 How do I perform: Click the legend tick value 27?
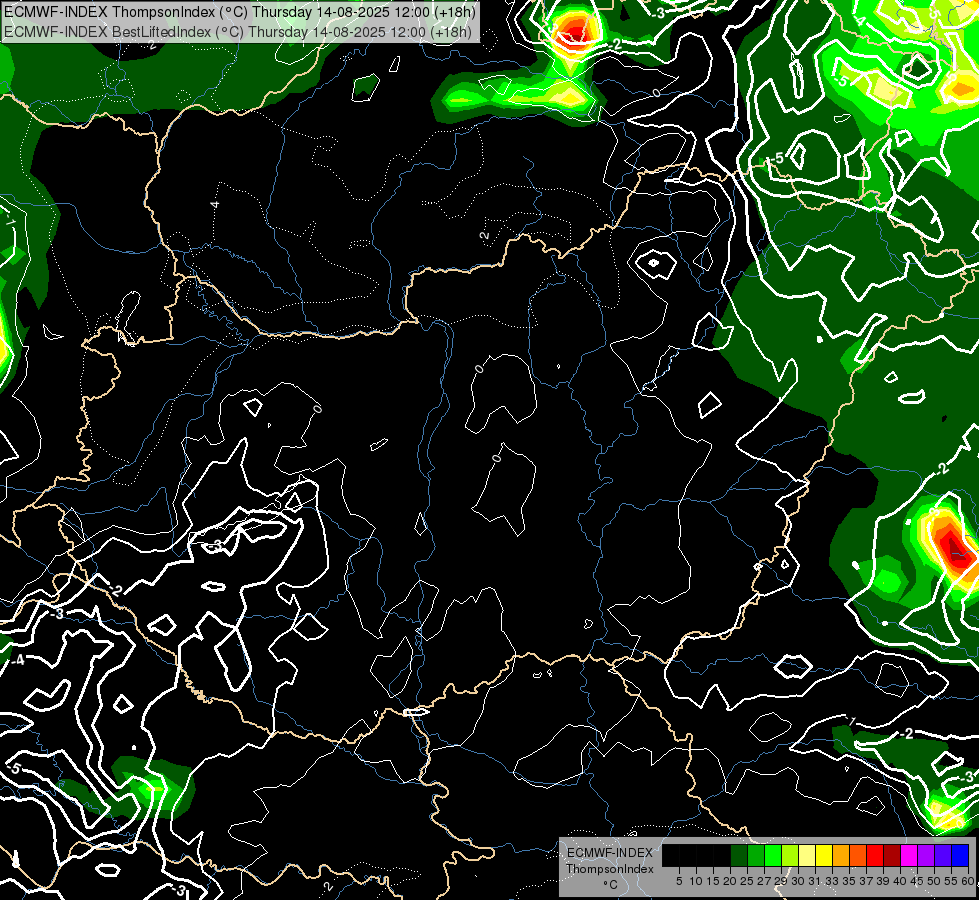[764, 881]
